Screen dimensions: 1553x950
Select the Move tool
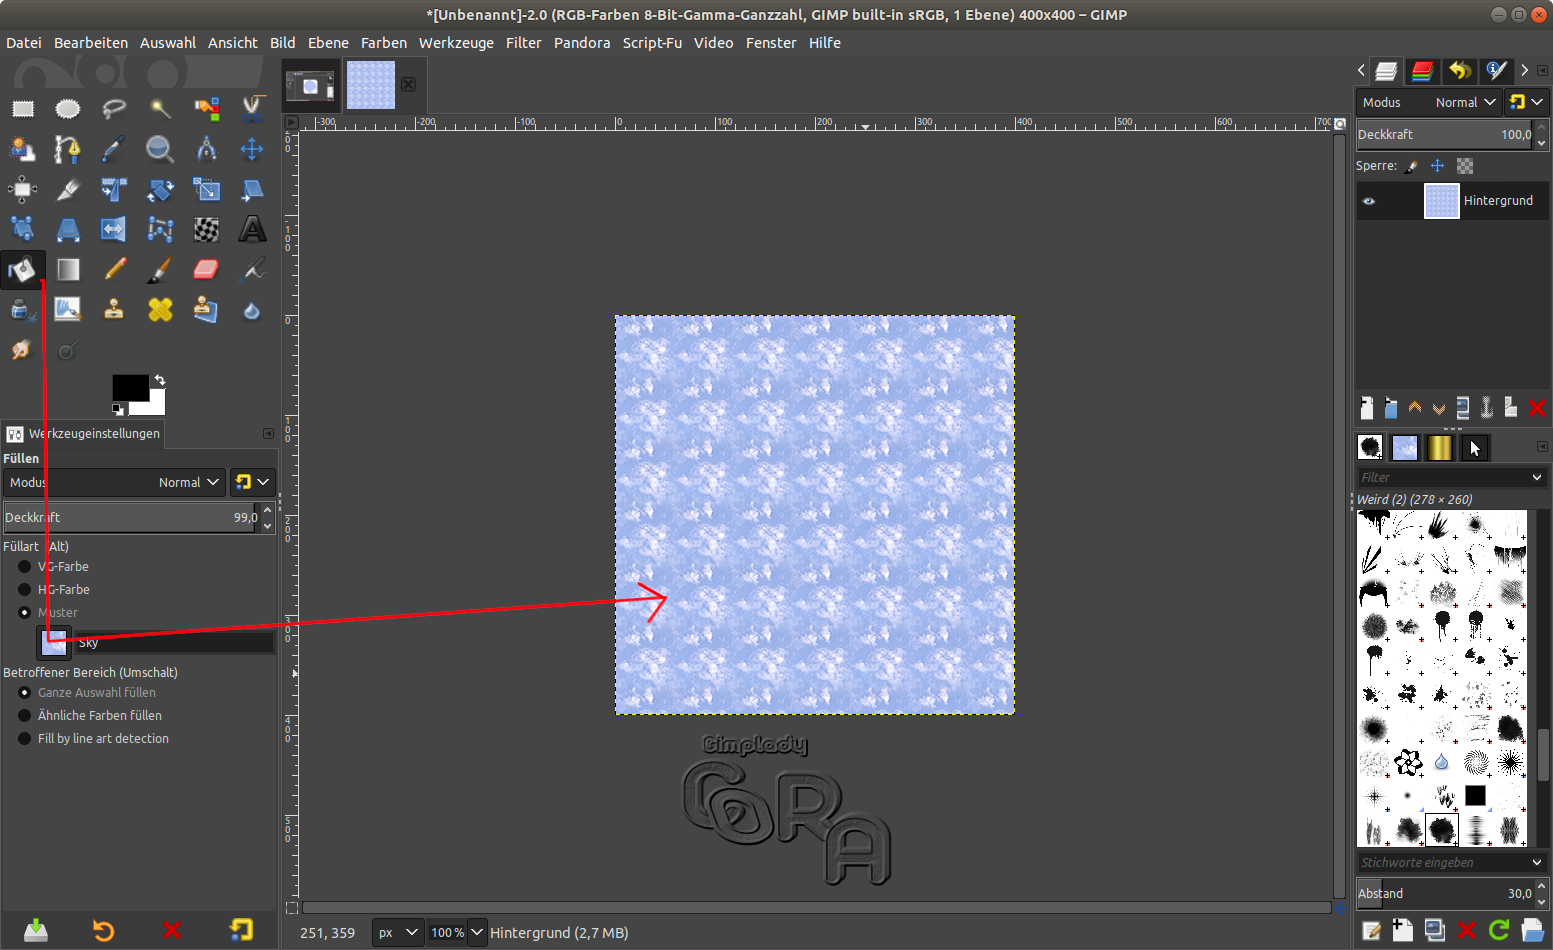point(251,149)
